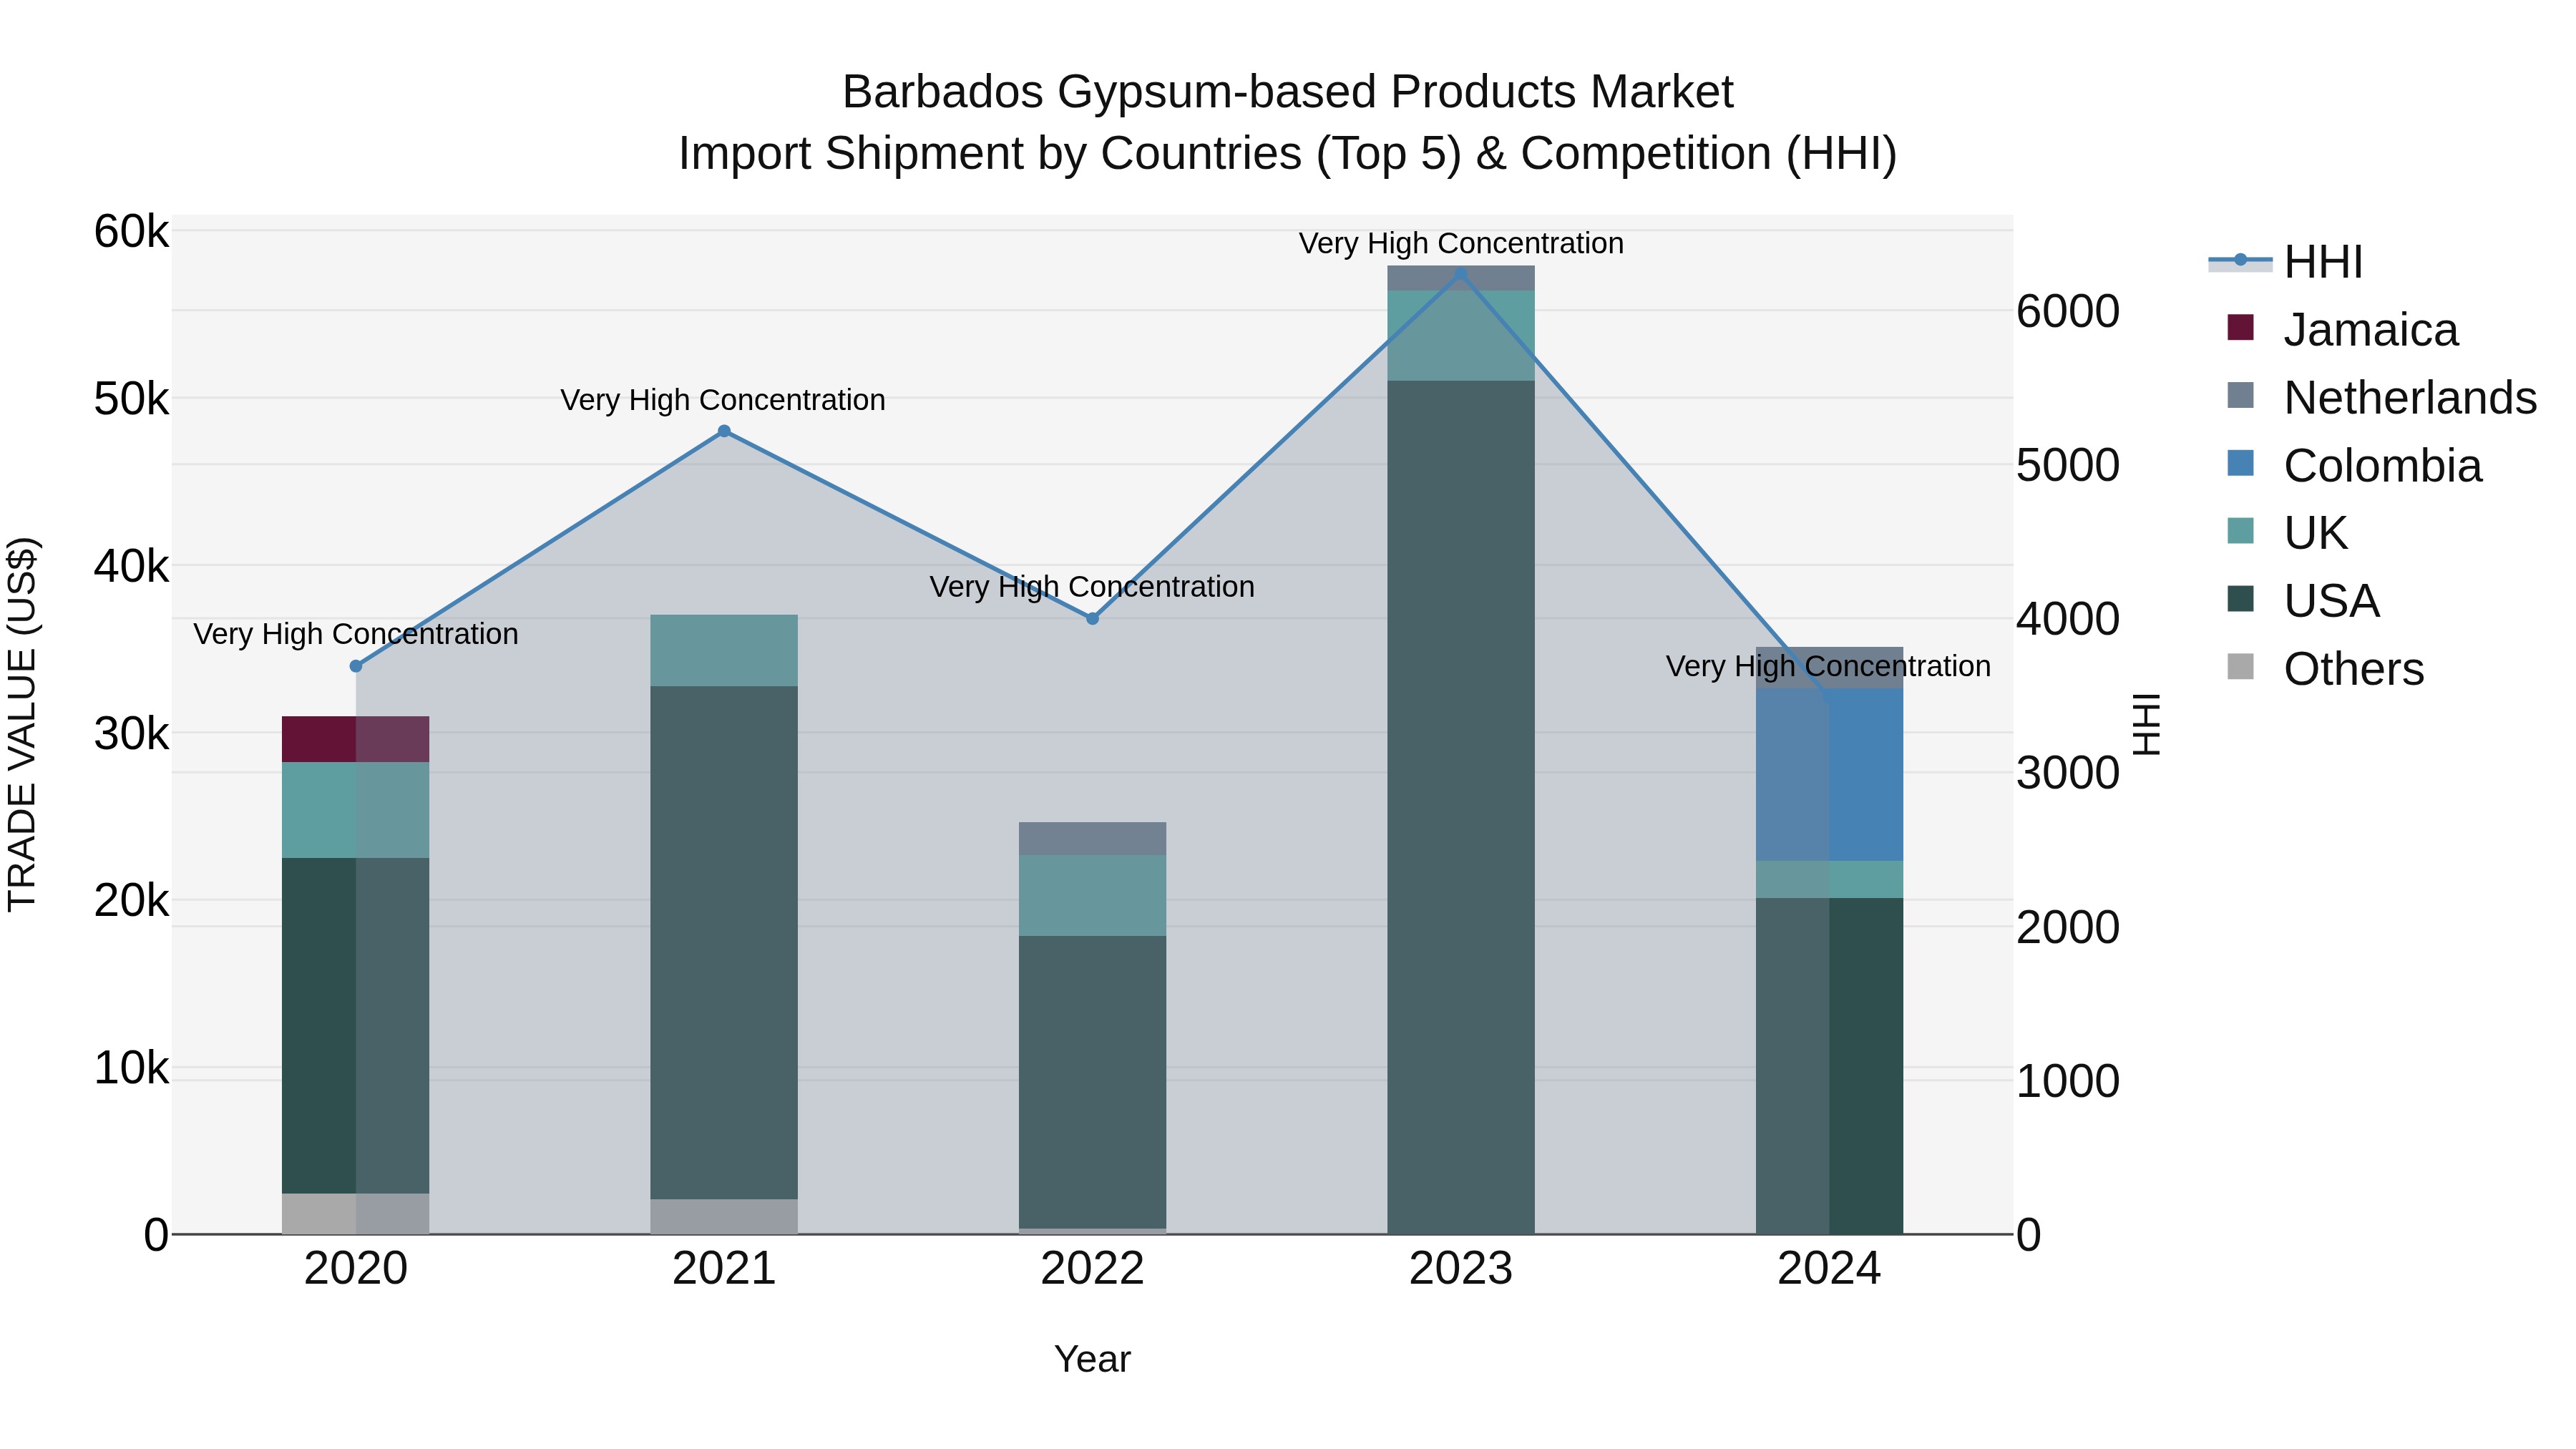Click the Netherlands segment of 2022 bar
Viewport: 2576px width, 1449px height.
point(1092,839)
